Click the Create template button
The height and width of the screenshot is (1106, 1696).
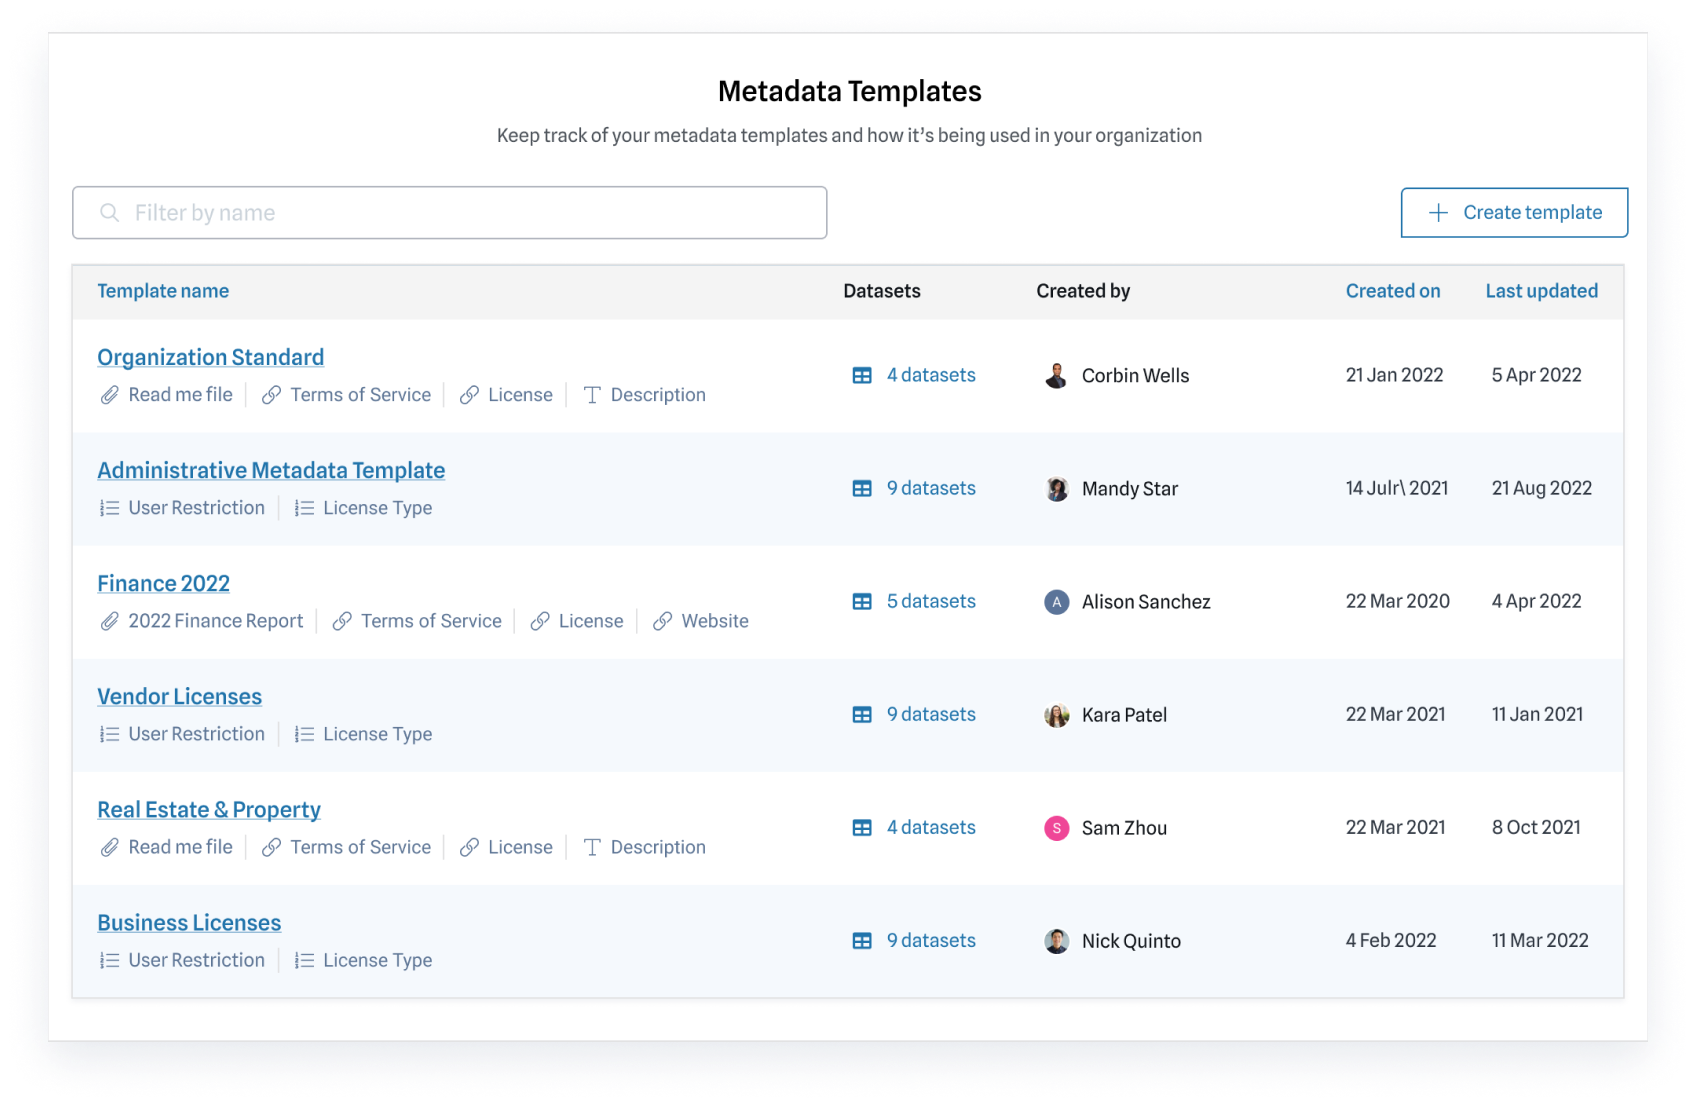[1514, 213]
